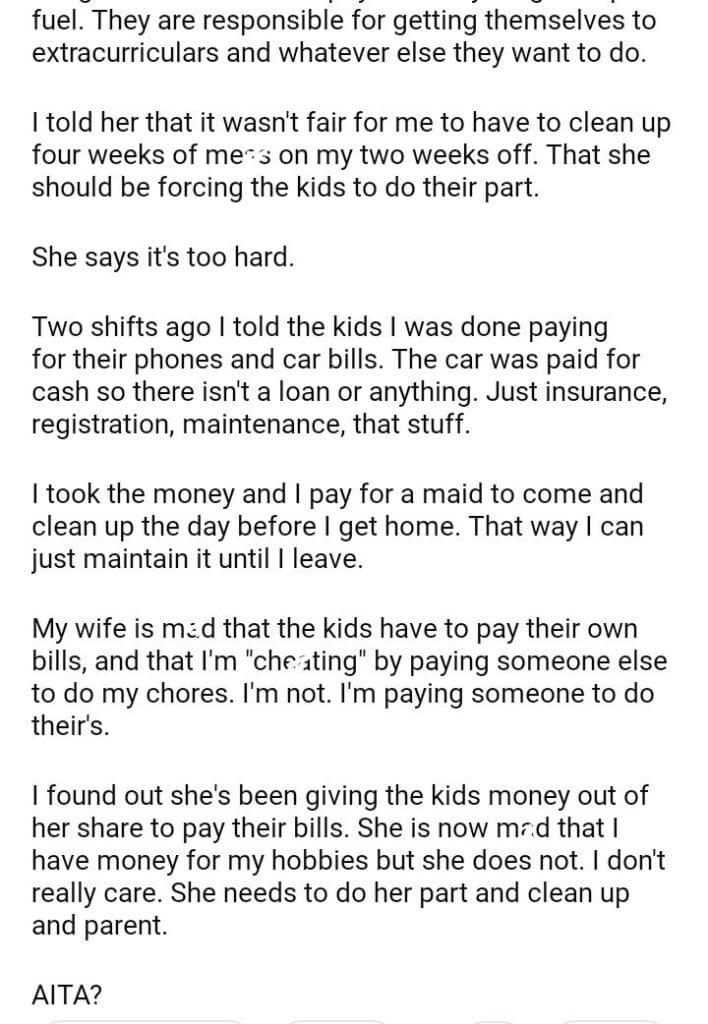Click the line "She says it's too hard."
This screenshot has height=1024, width=708.
[164, 258]
